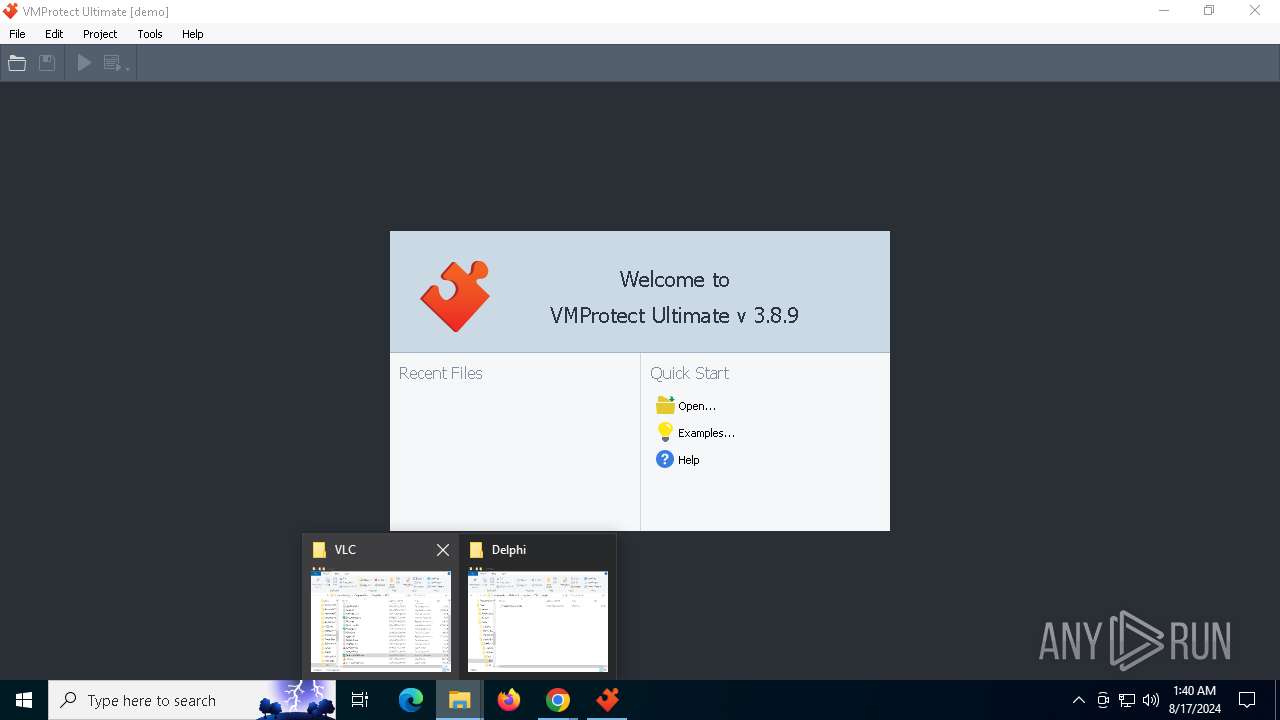Click the Meet Now tray icon
This screenshot has width=1280, height=720.
pos(1103,700)
